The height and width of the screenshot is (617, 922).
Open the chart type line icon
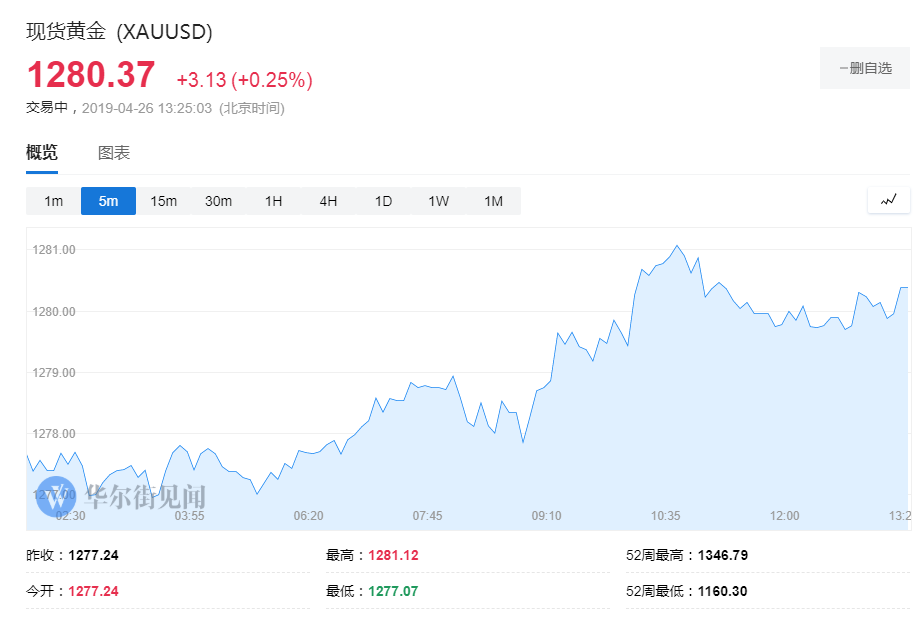888,200
